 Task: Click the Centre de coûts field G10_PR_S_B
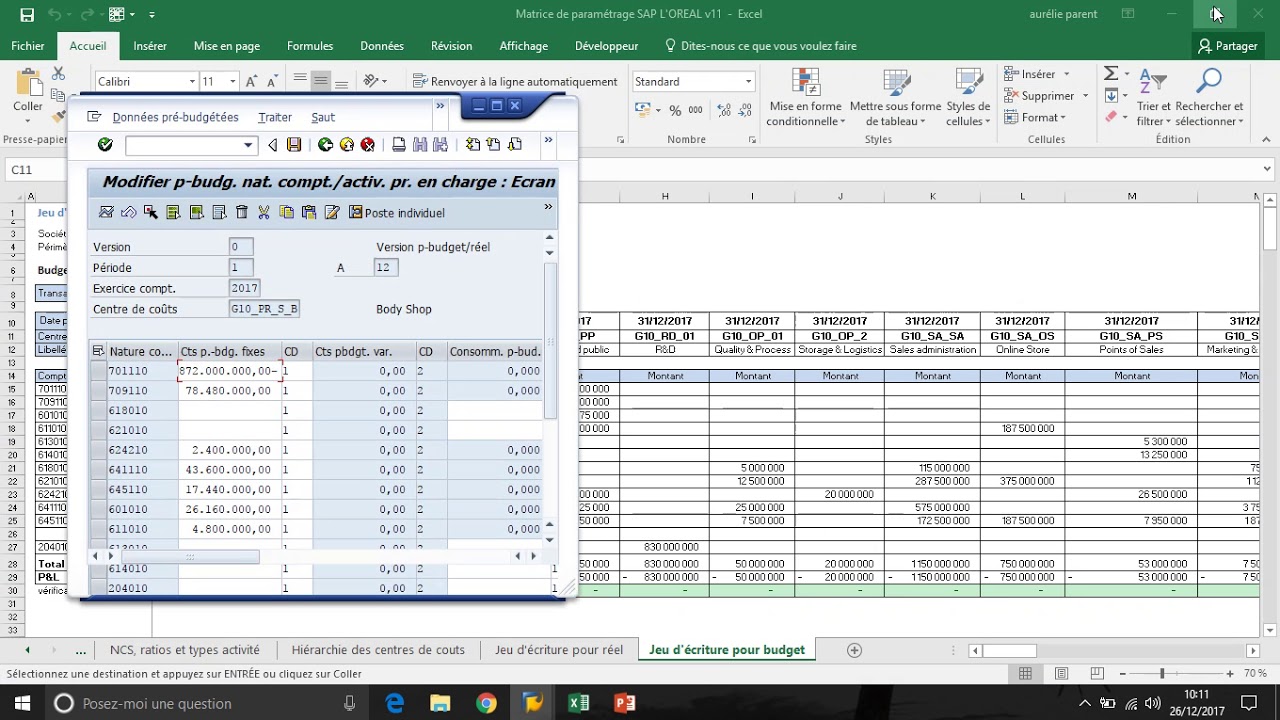coord(264,309)
